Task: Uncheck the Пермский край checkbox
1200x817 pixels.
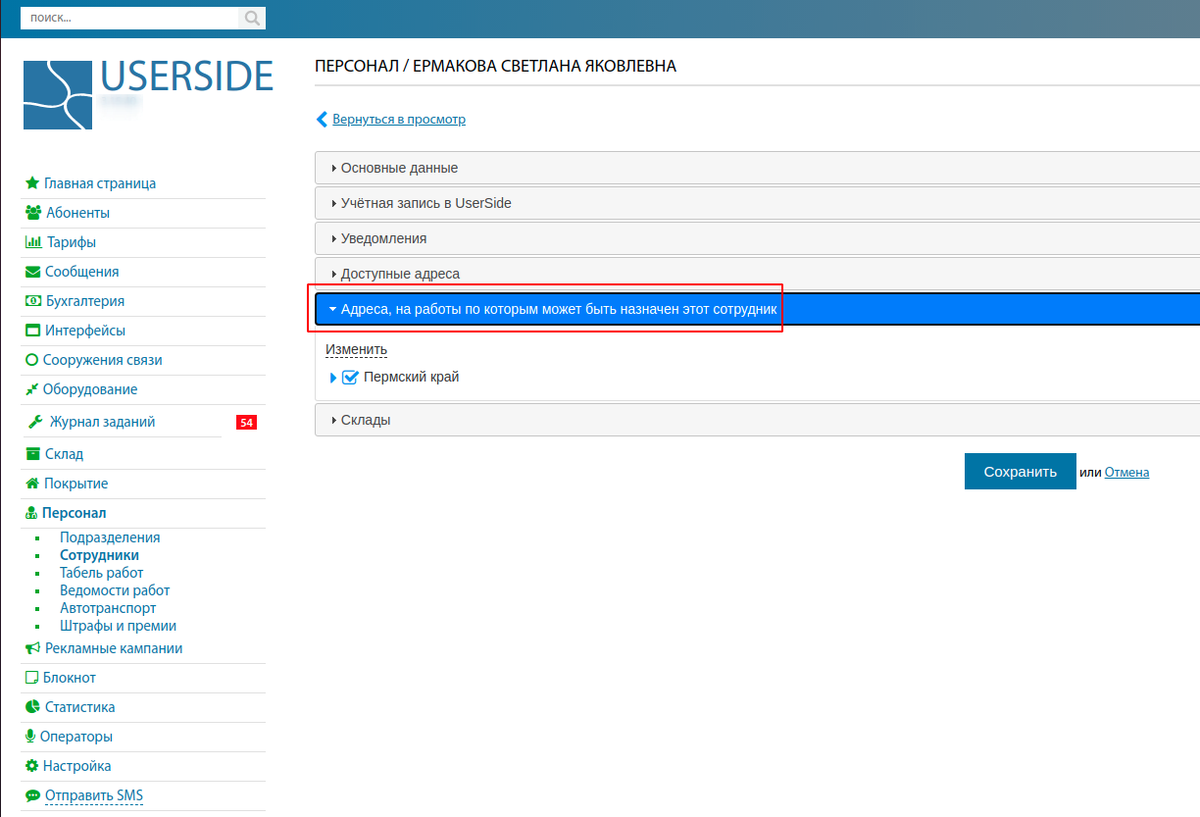Action: (x=350, y=378)
